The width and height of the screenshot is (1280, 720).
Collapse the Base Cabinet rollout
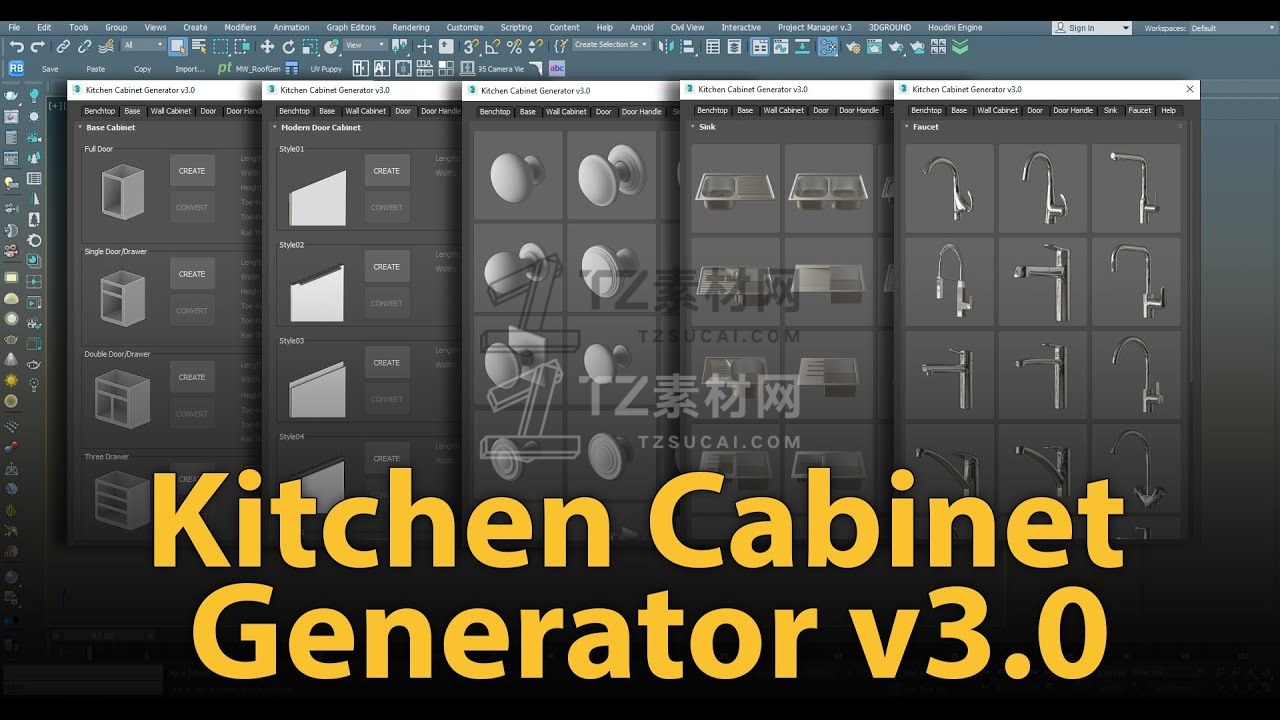click(x=80, y=128)
